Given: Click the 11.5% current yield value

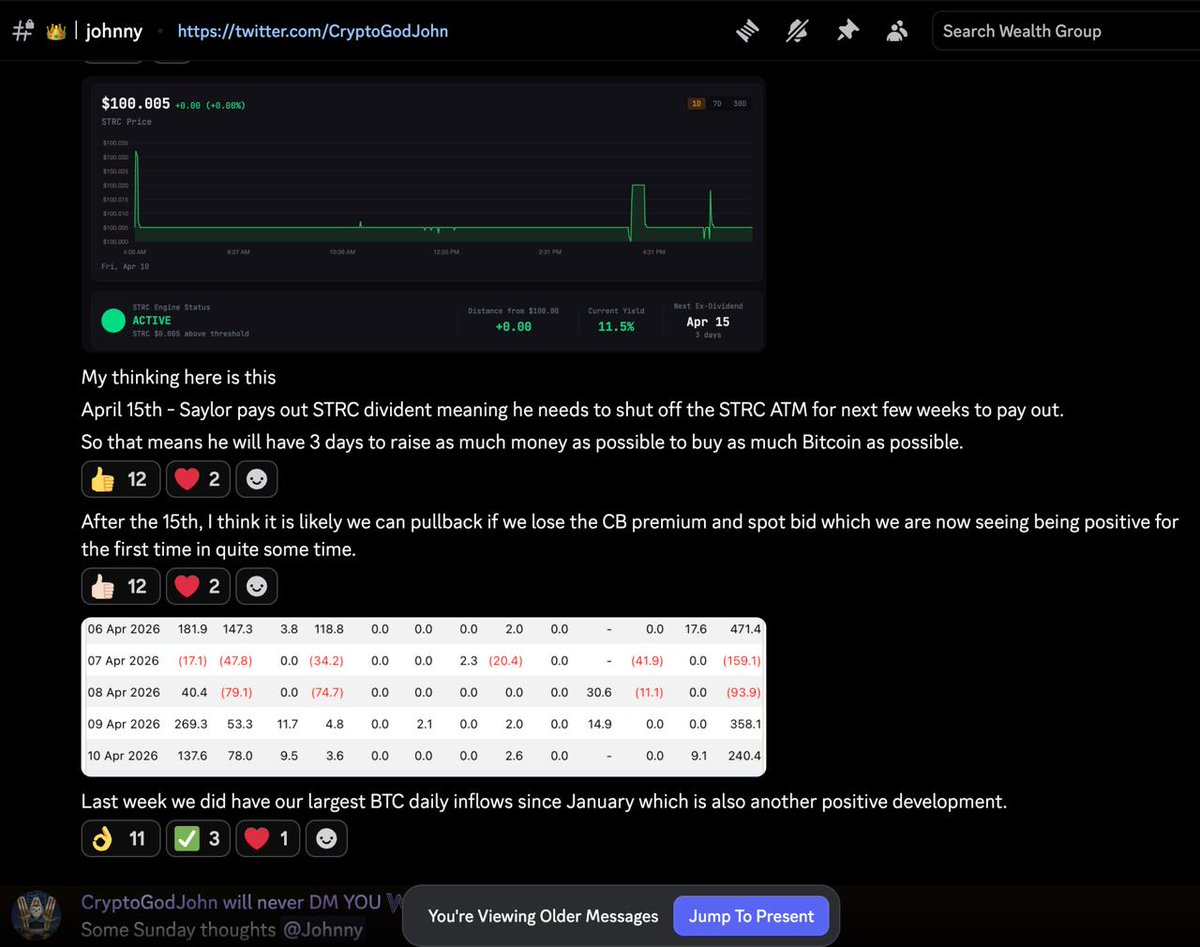Looking at the screenshot, I should 616,327.
